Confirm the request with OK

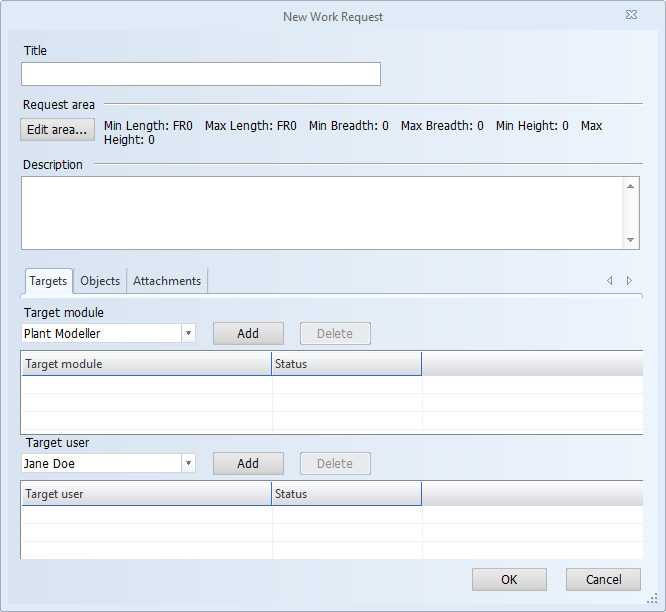tap(509, 579)
